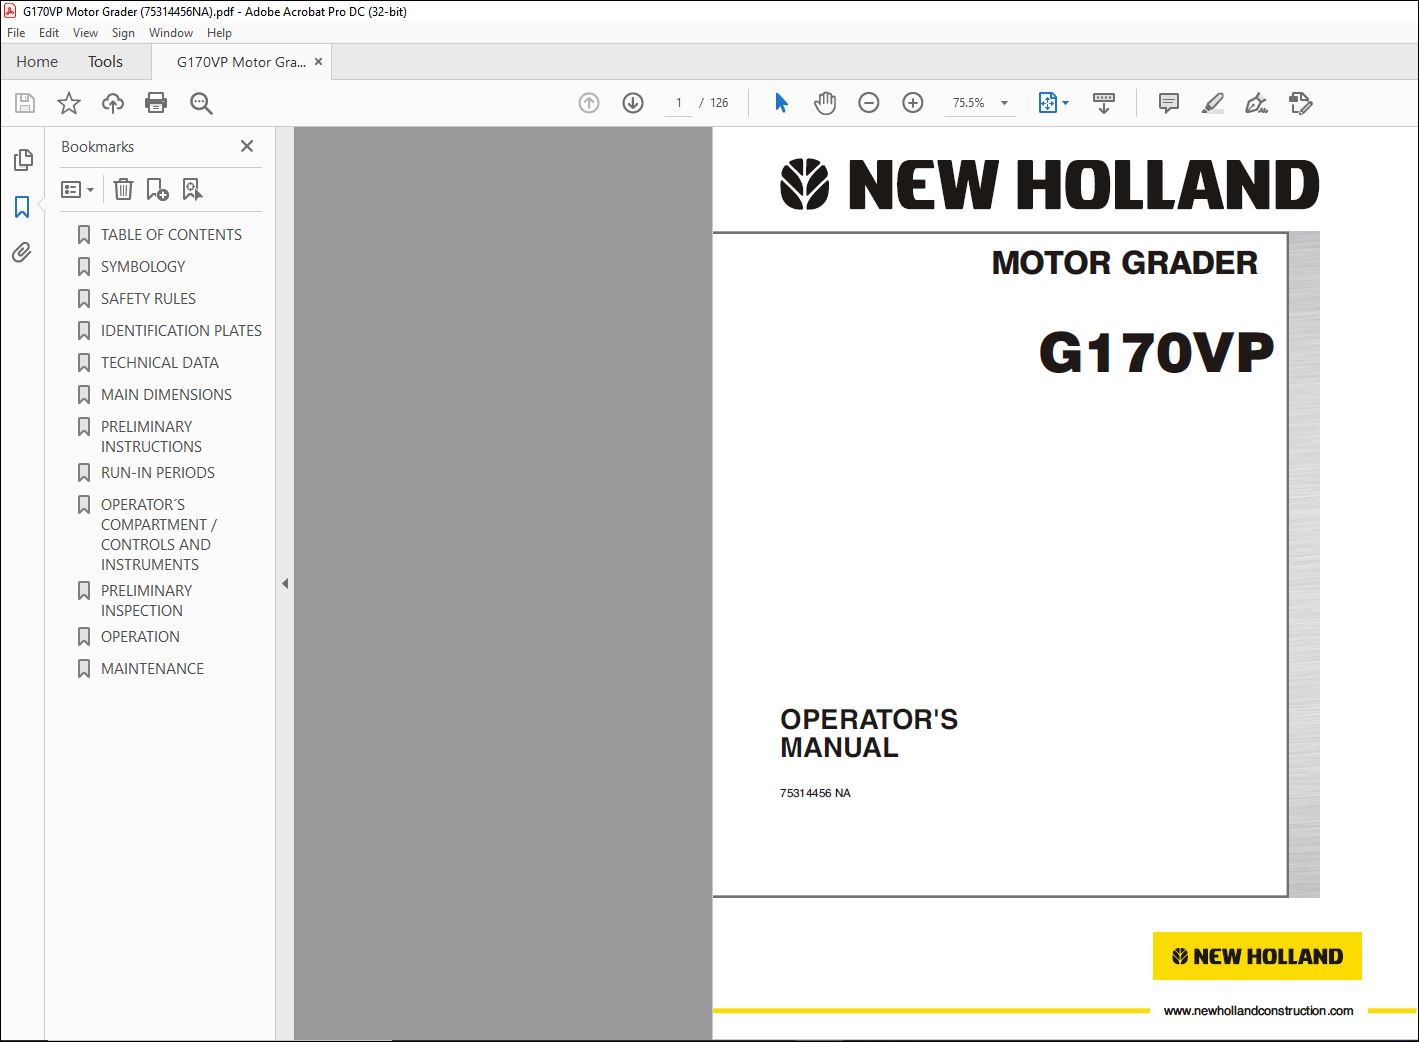1419x1042 pixels.
Task: Find current bookmark icon
Action: (192, 189)
